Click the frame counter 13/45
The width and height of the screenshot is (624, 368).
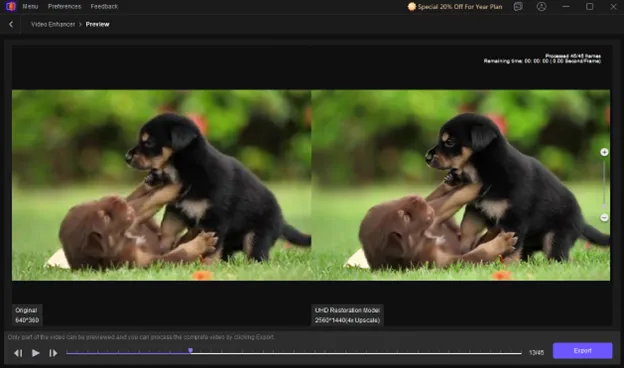[536, 352]
